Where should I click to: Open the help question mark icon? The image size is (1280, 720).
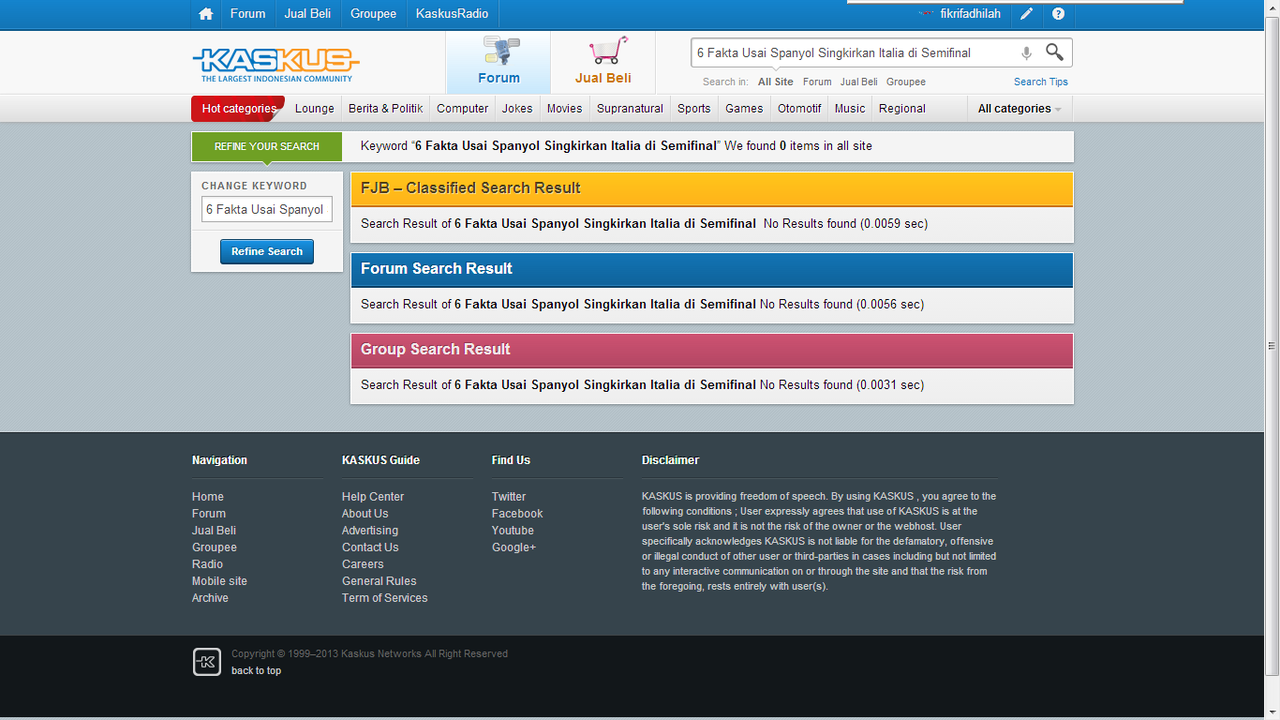pos(1058,14)
